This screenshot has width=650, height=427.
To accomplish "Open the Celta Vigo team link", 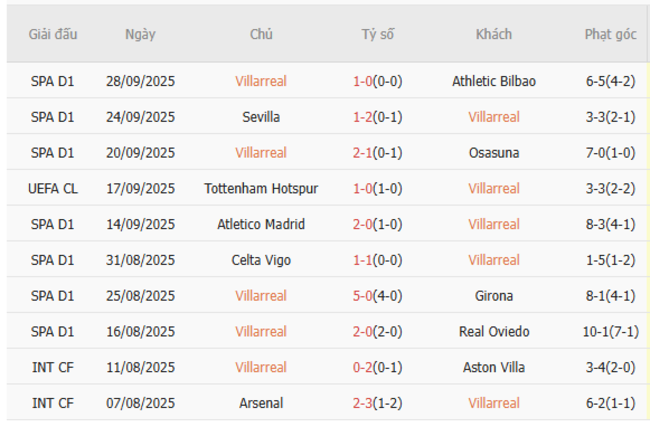I will pyautogui.click(x=261, y=260).
